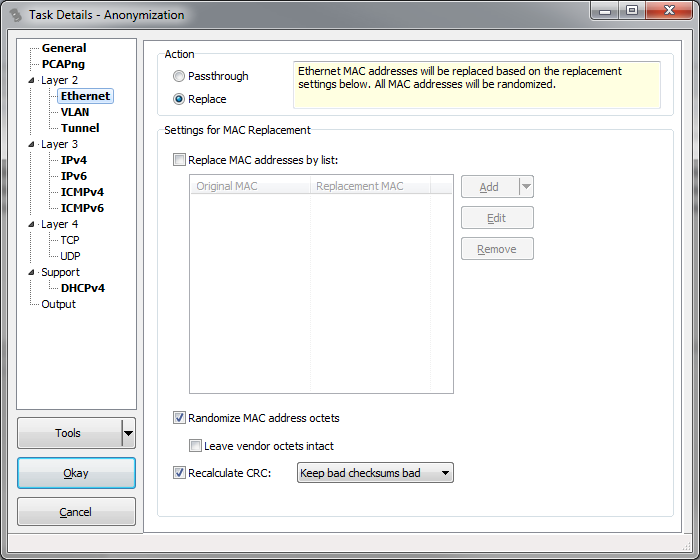Open ICMPv6 settings
Viewport: 700px width, 560px height.
82,208
